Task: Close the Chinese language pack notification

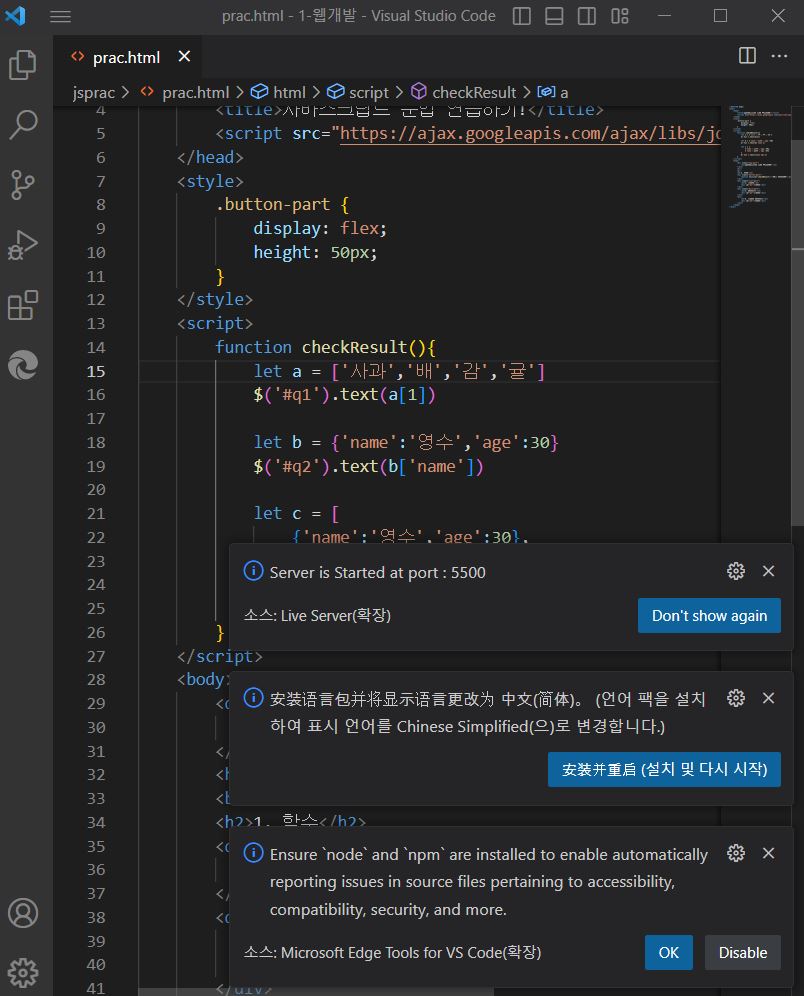Action: tap(768, 698)
